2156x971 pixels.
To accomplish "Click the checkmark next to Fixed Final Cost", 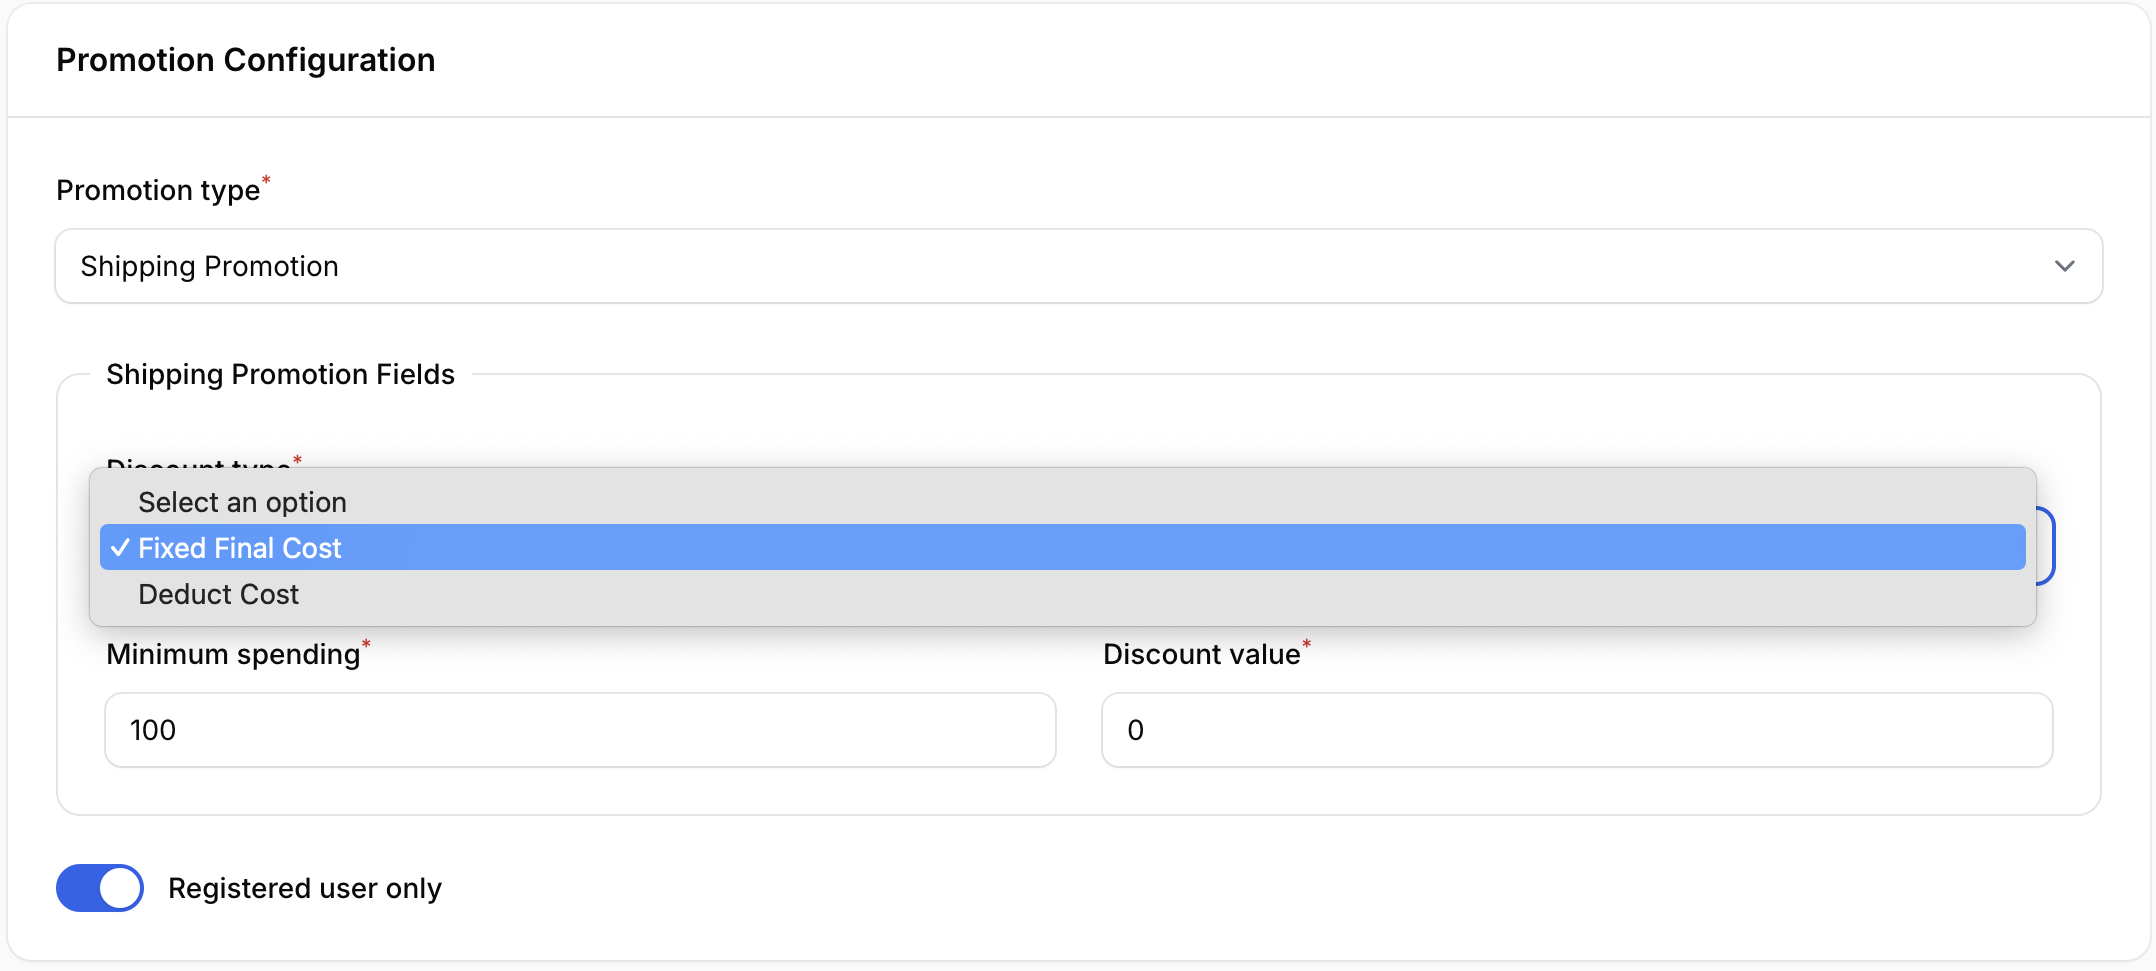I will pos(120,548).
